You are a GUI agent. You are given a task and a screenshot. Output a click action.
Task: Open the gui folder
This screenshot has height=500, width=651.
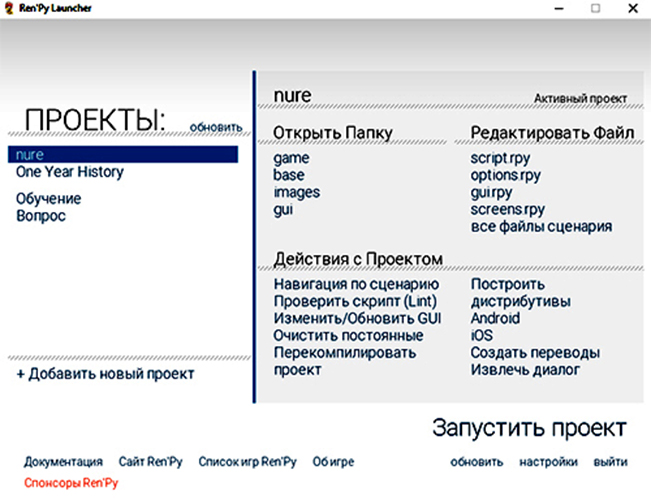[x=283, y=209]
